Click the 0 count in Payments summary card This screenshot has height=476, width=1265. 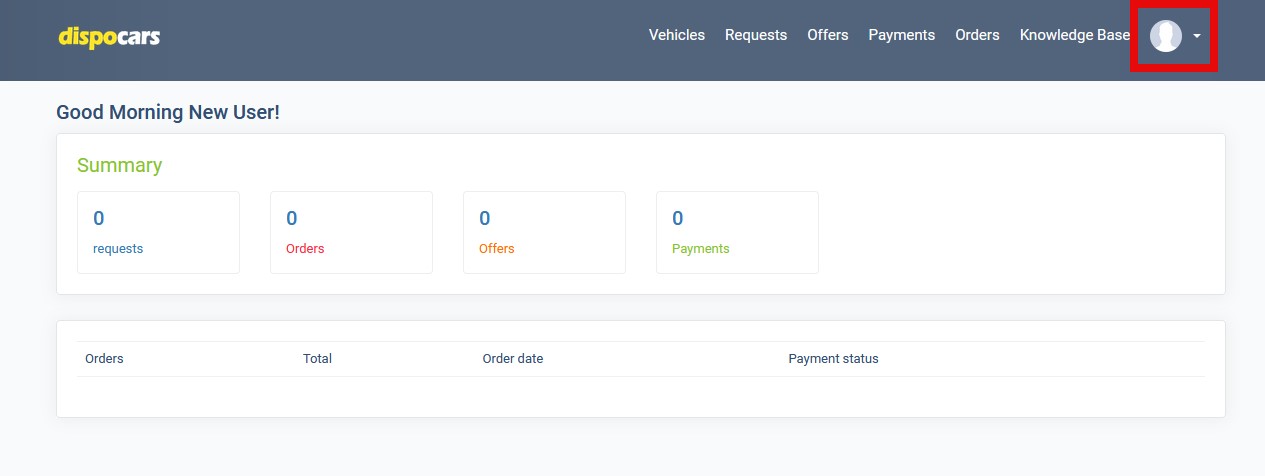click(678, 218)
